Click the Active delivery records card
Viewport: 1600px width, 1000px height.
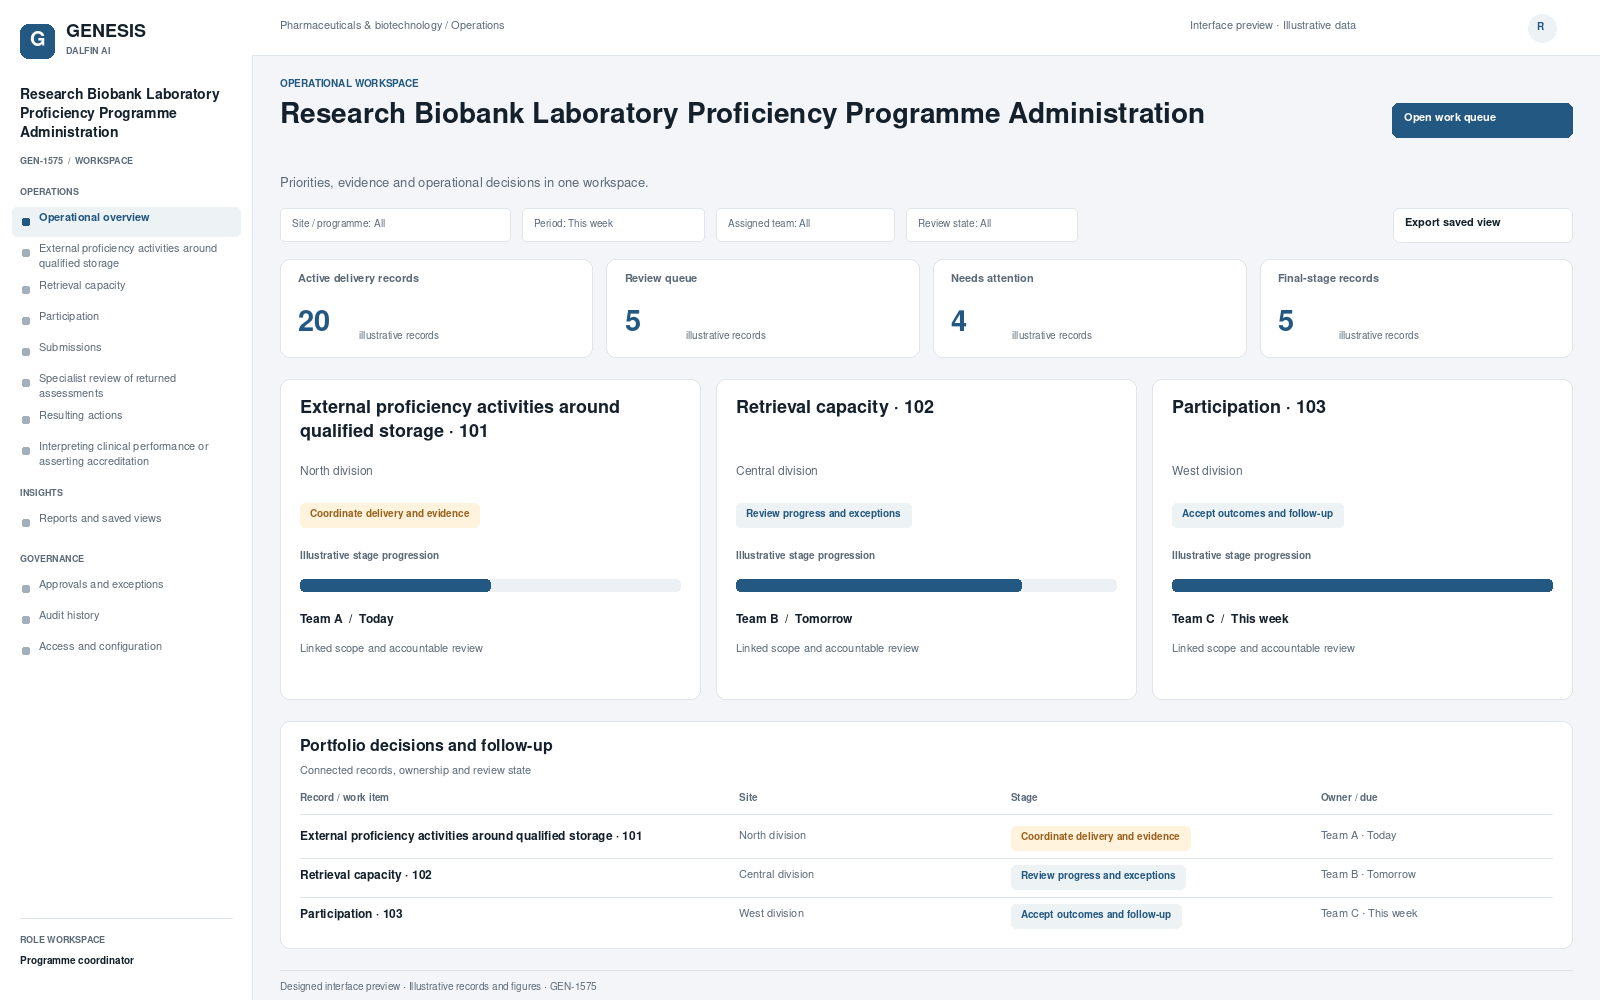436,308
